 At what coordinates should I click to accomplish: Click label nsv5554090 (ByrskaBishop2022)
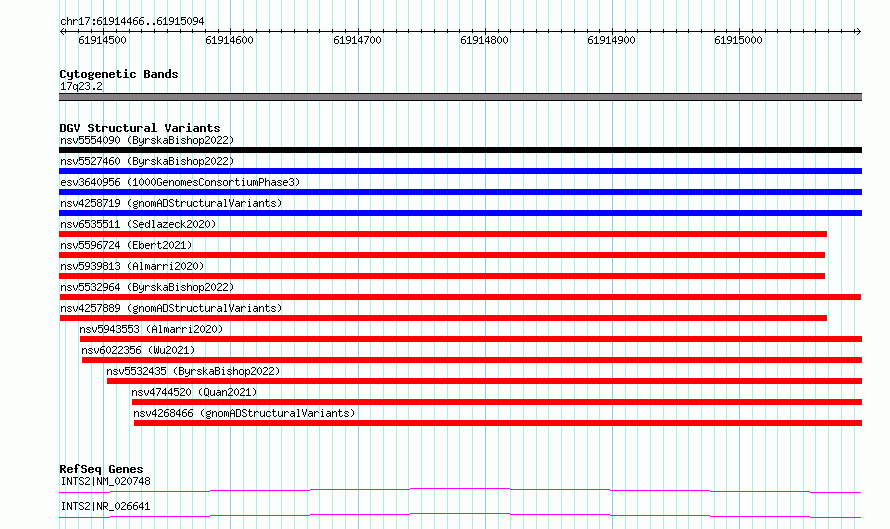[x=147, y=140]
